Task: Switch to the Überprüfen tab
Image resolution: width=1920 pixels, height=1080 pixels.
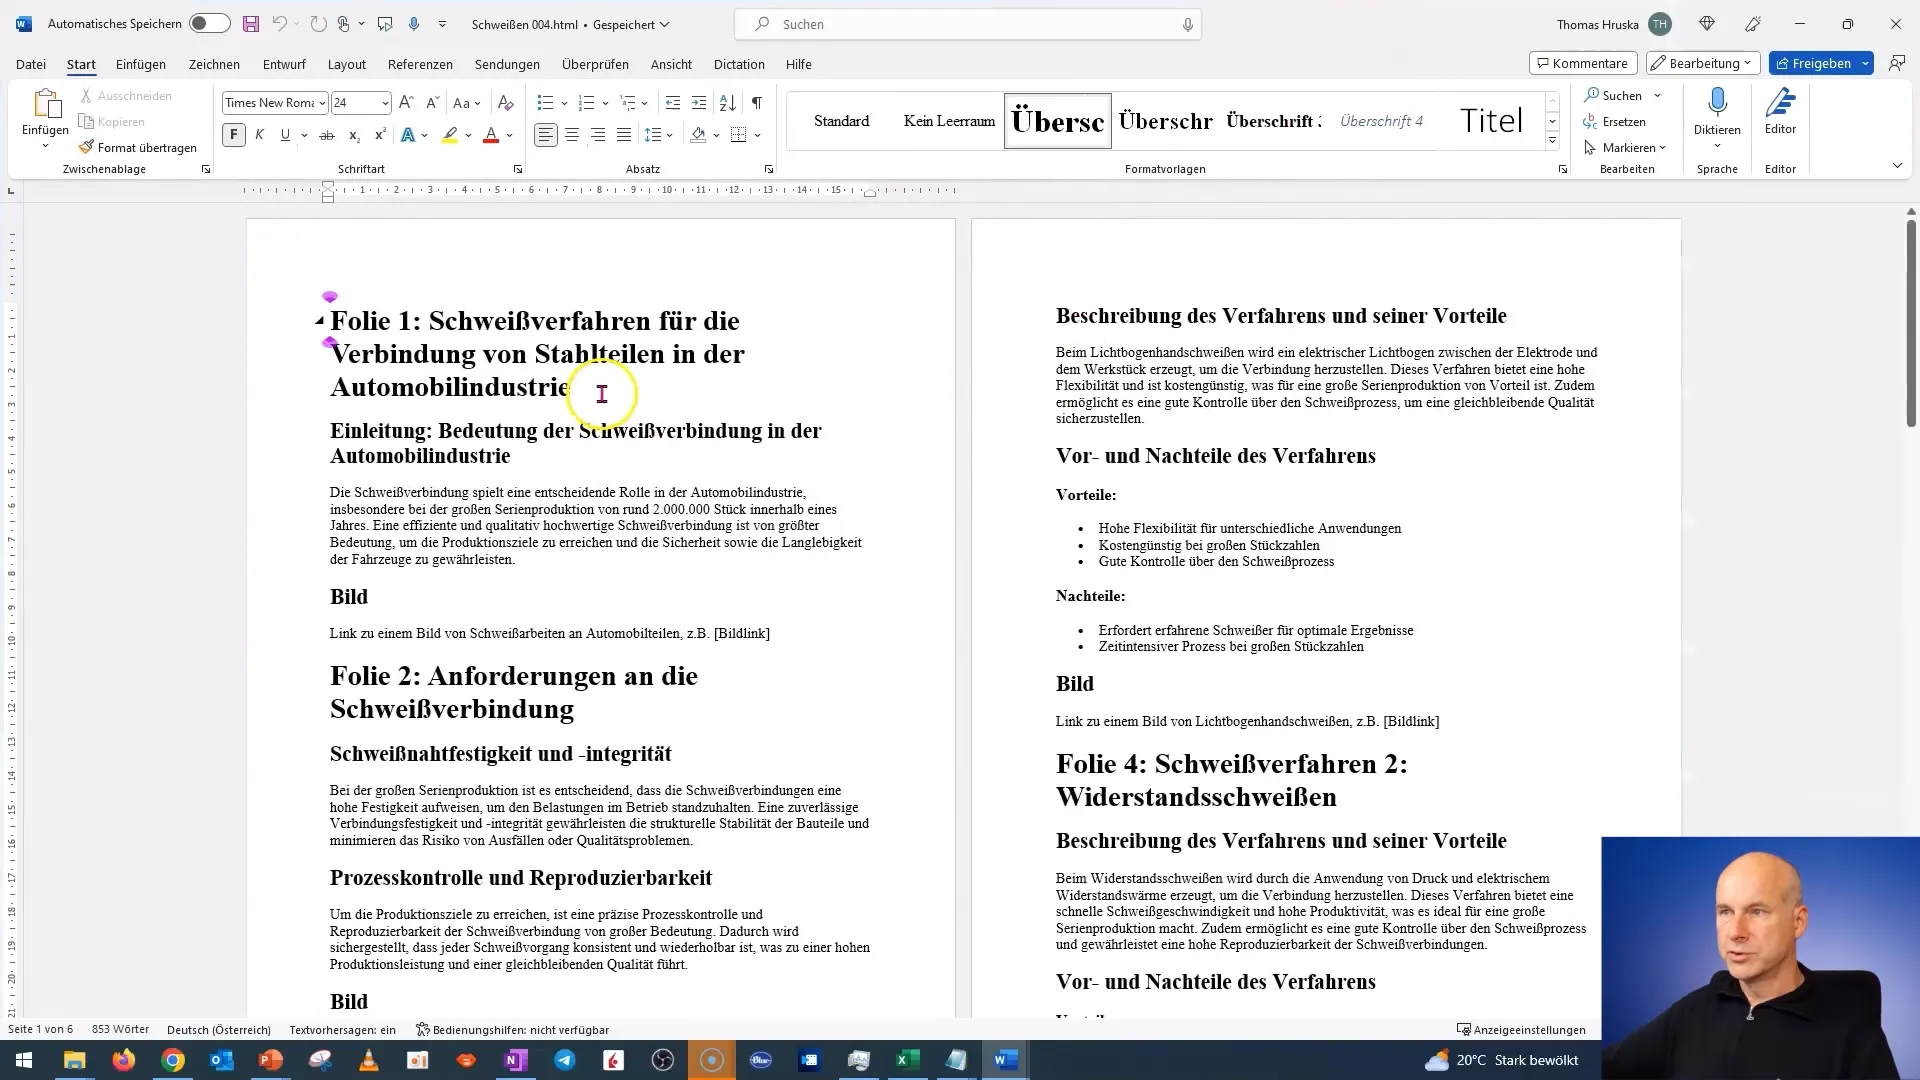Action: 595,64
